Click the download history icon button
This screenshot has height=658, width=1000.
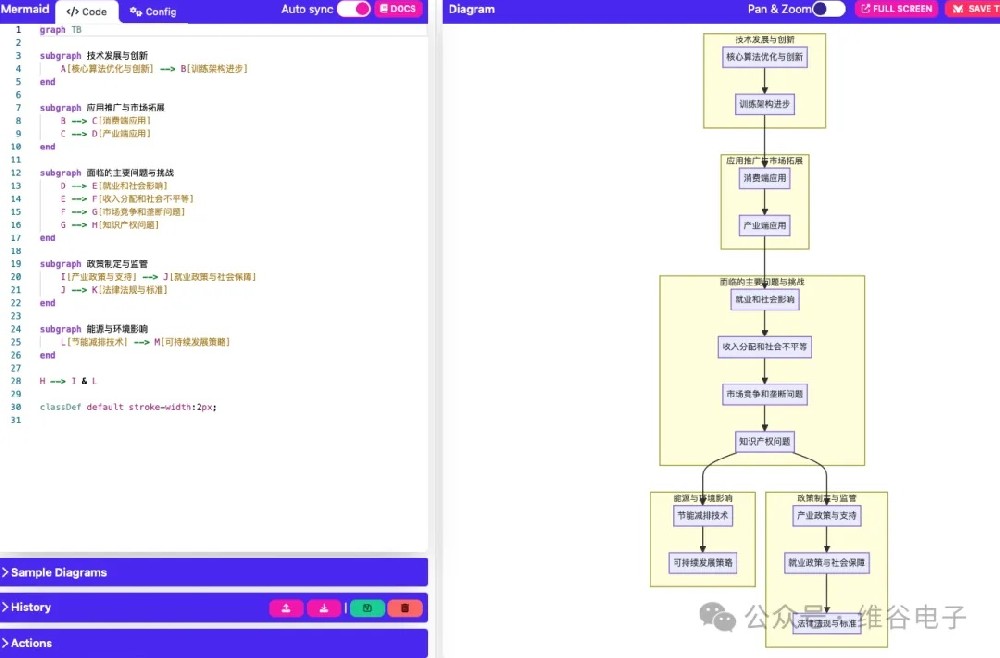324,608
